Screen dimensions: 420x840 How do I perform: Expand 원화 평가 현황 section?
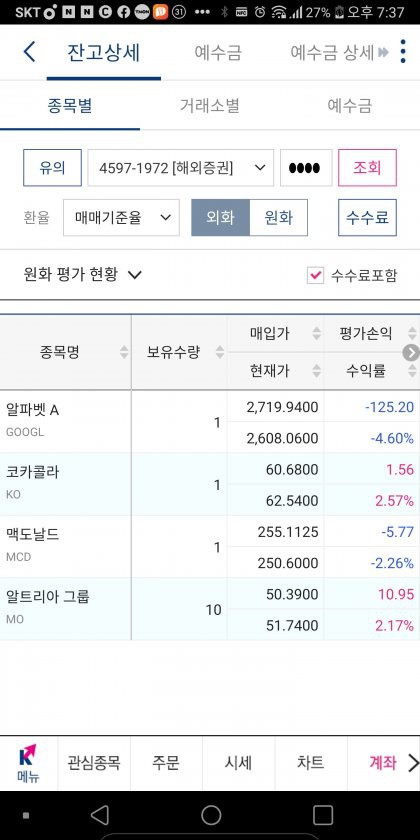82,275
